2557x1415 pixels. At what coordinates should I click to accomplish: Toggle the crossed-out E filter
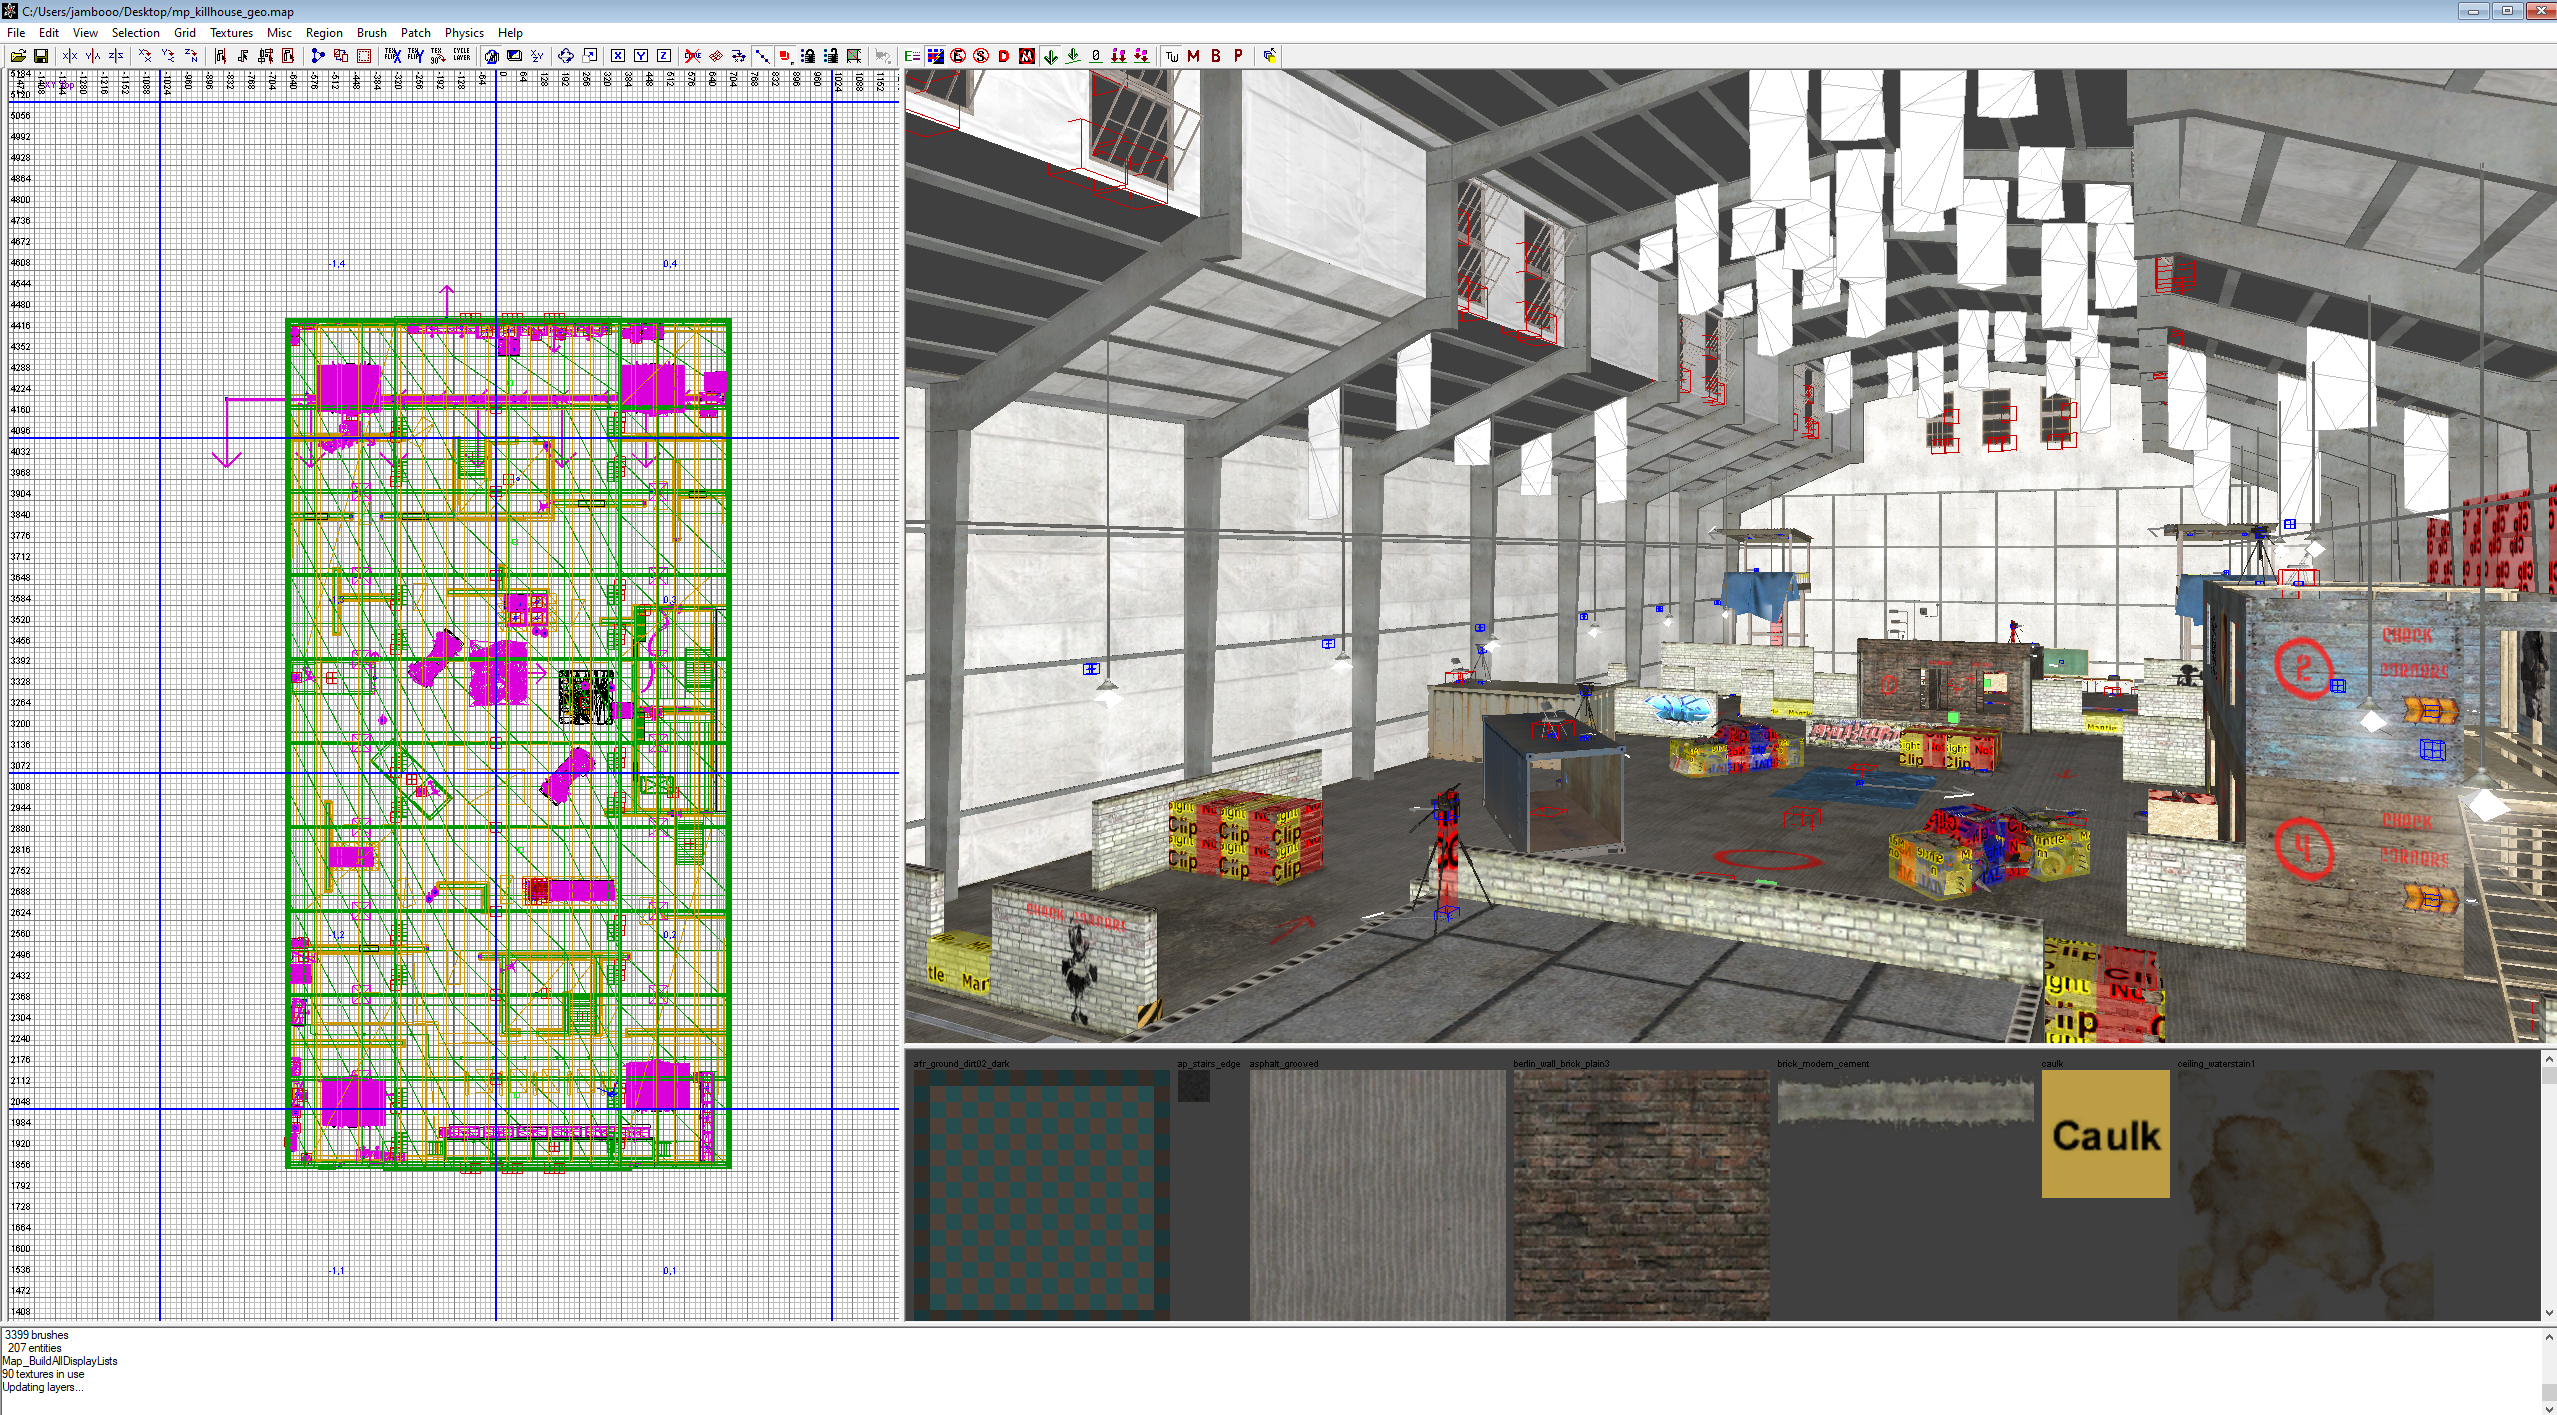point(958,56)
